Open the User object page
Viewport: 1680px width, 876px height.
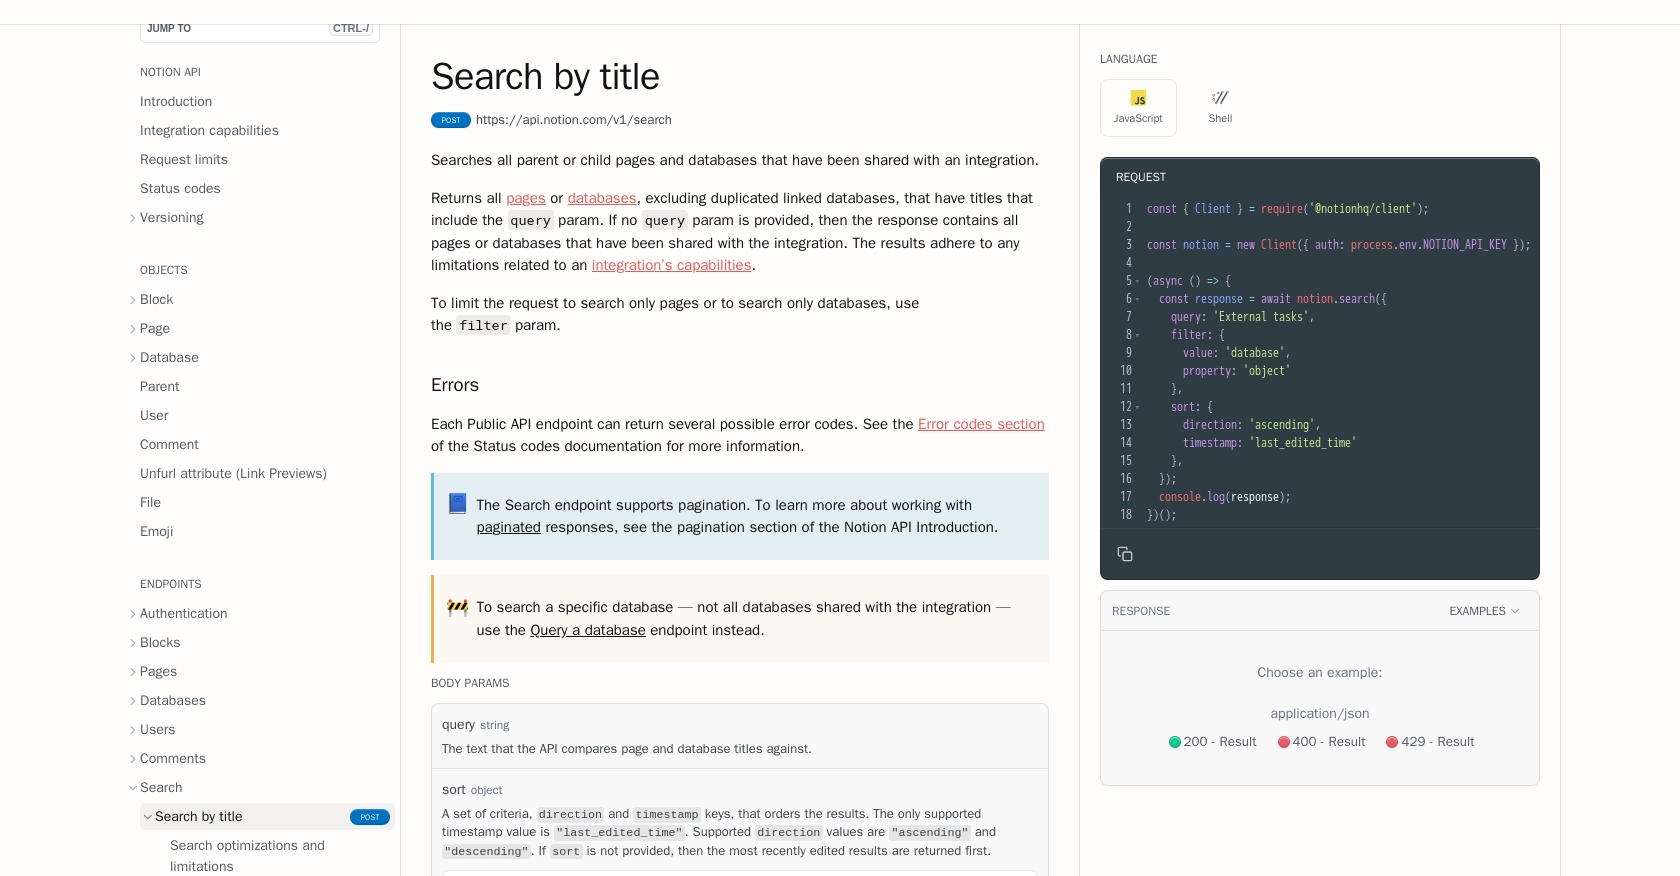(154, 416)
